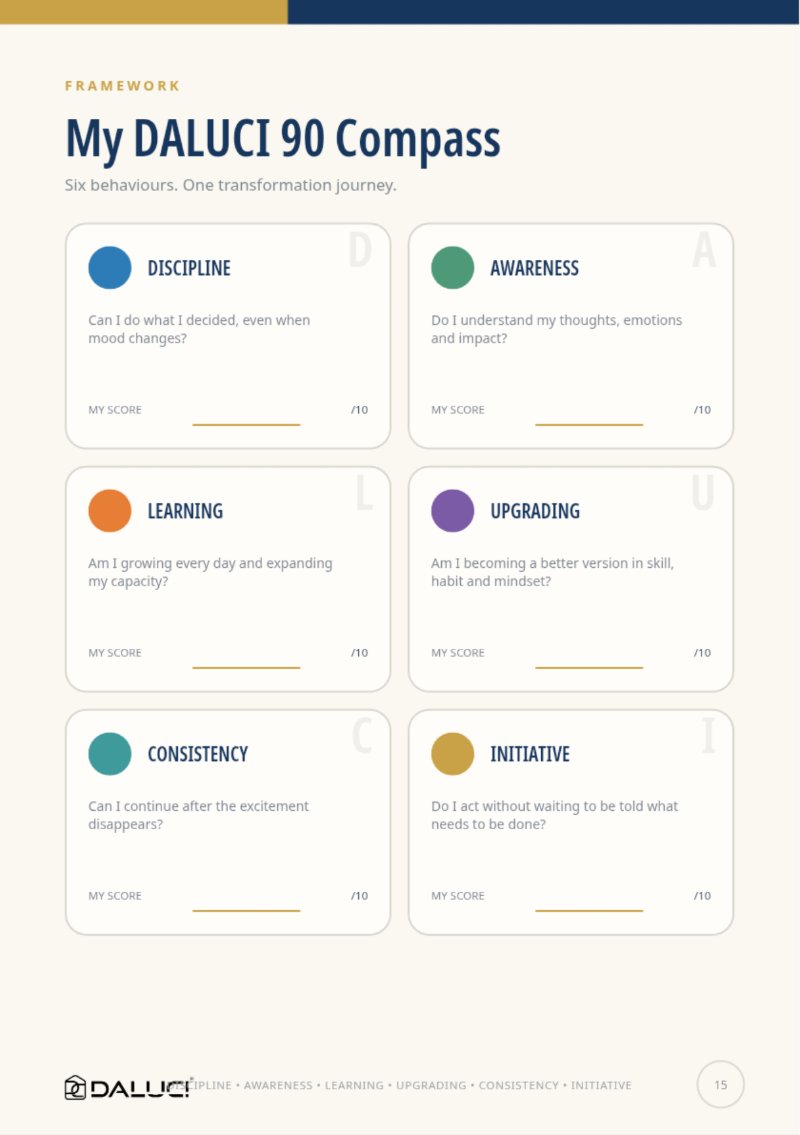Click the Initiative score line field
This screenshot has height=1135, width=800.
coord(589,911)
